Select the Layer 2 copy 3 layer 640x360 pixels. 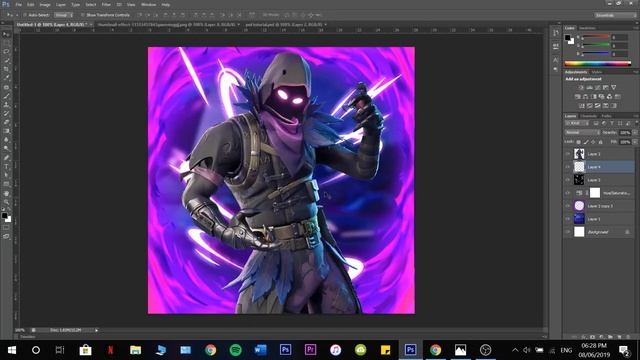[x=600, y=206]
